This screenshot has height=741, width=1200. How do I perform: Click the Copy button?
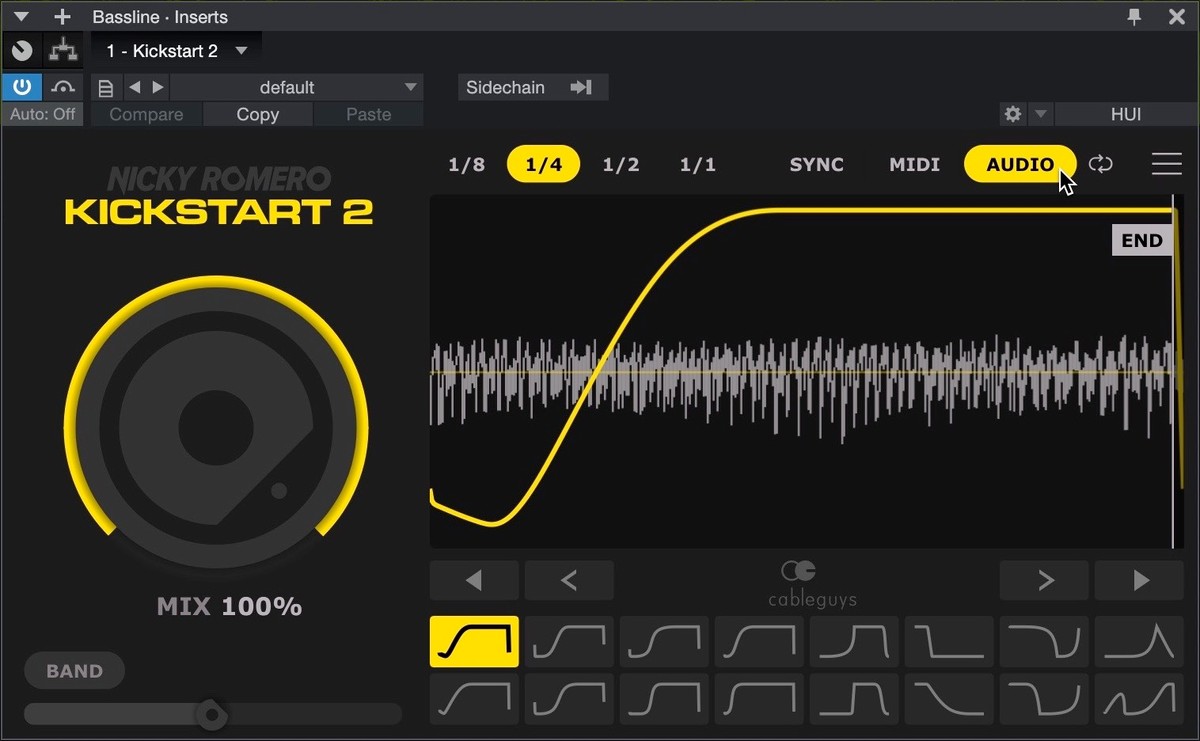click(257, 114)
